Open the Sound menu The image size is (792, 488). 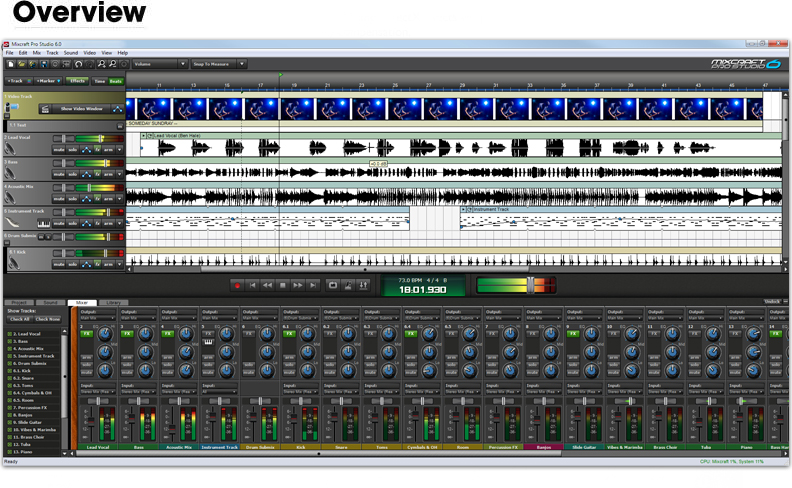[71, 52]
